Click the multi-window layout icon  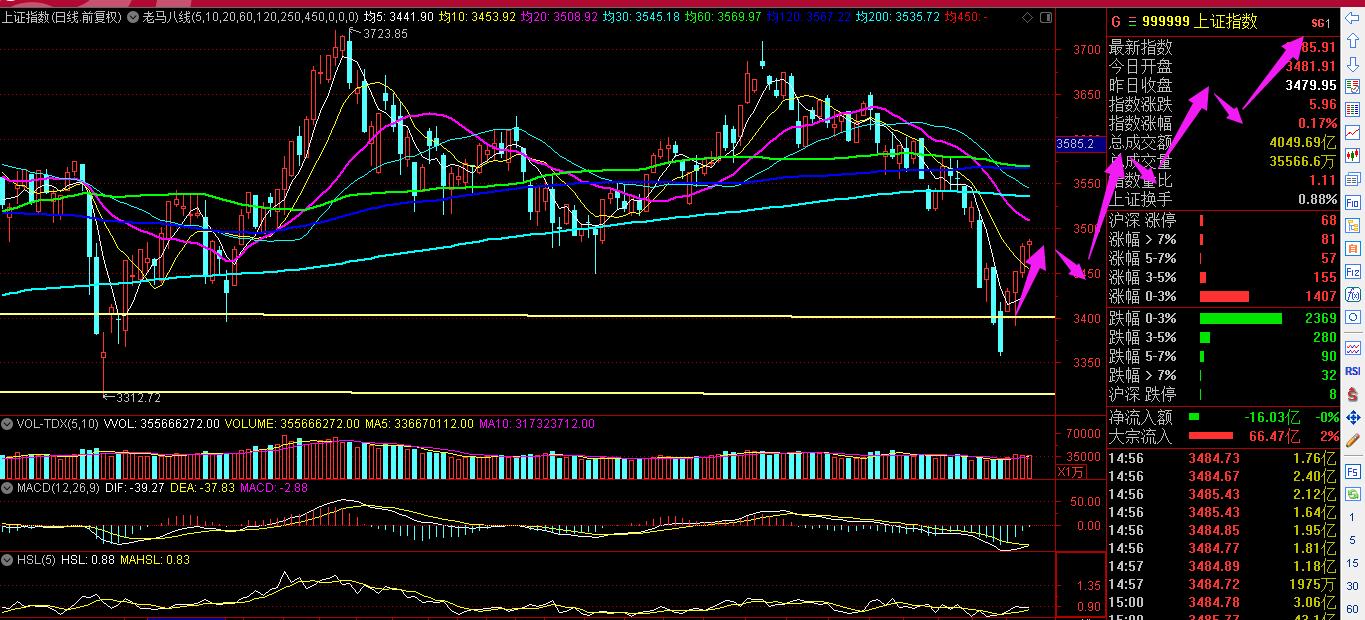[1353, 179]
